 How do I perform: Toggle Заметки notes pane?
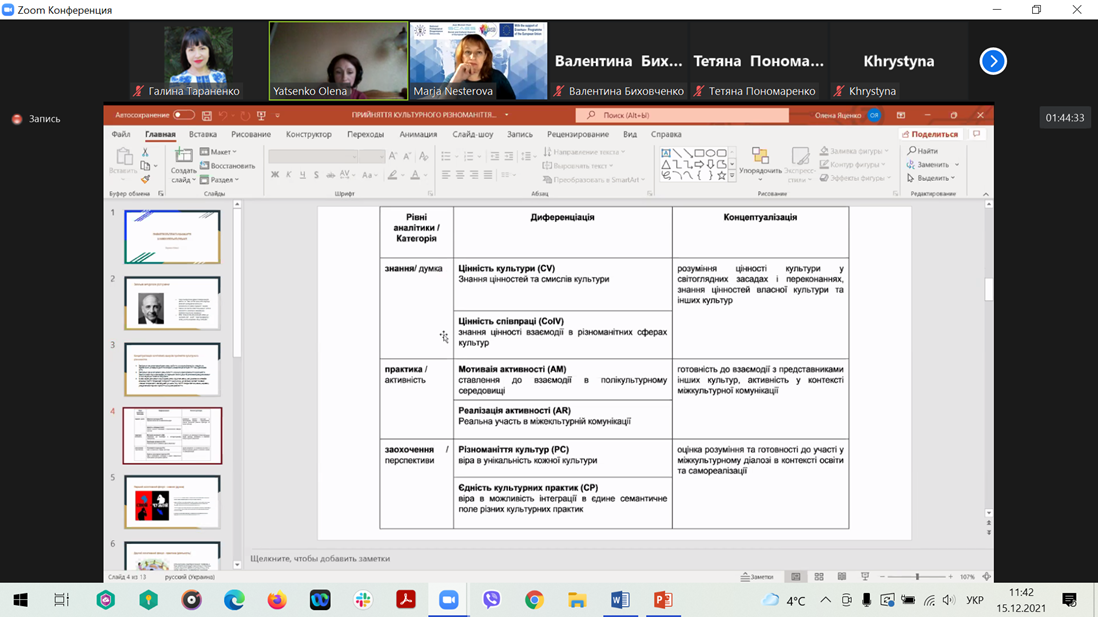coord(757,577)
